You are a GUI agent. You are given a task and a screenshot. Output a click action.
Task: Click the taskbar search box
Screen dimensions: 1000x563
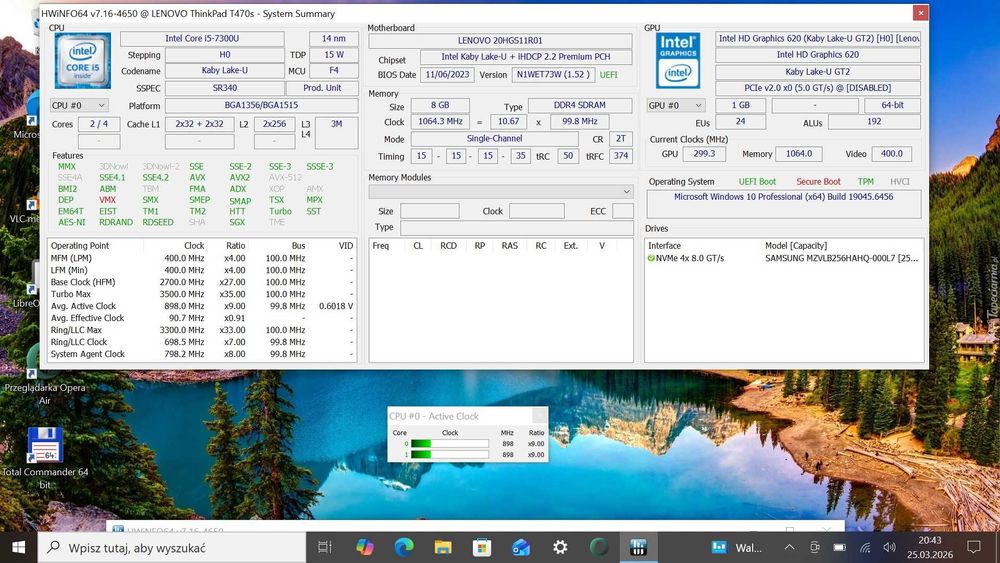click(172, 548)
